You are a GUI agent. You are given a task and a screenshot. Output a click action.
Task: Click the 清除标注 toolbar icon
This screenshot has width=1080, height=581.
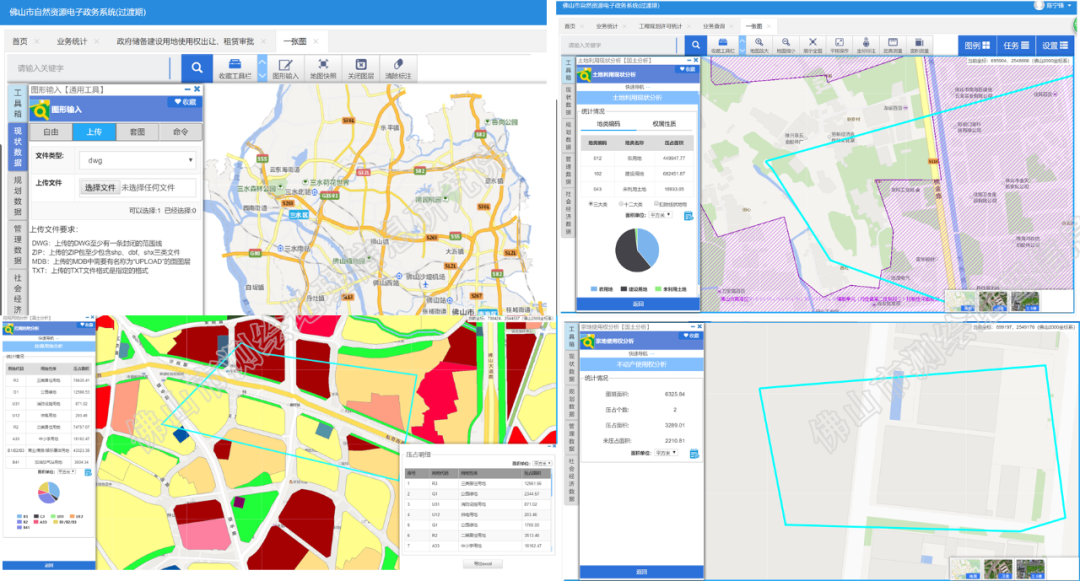pos(398,69)
